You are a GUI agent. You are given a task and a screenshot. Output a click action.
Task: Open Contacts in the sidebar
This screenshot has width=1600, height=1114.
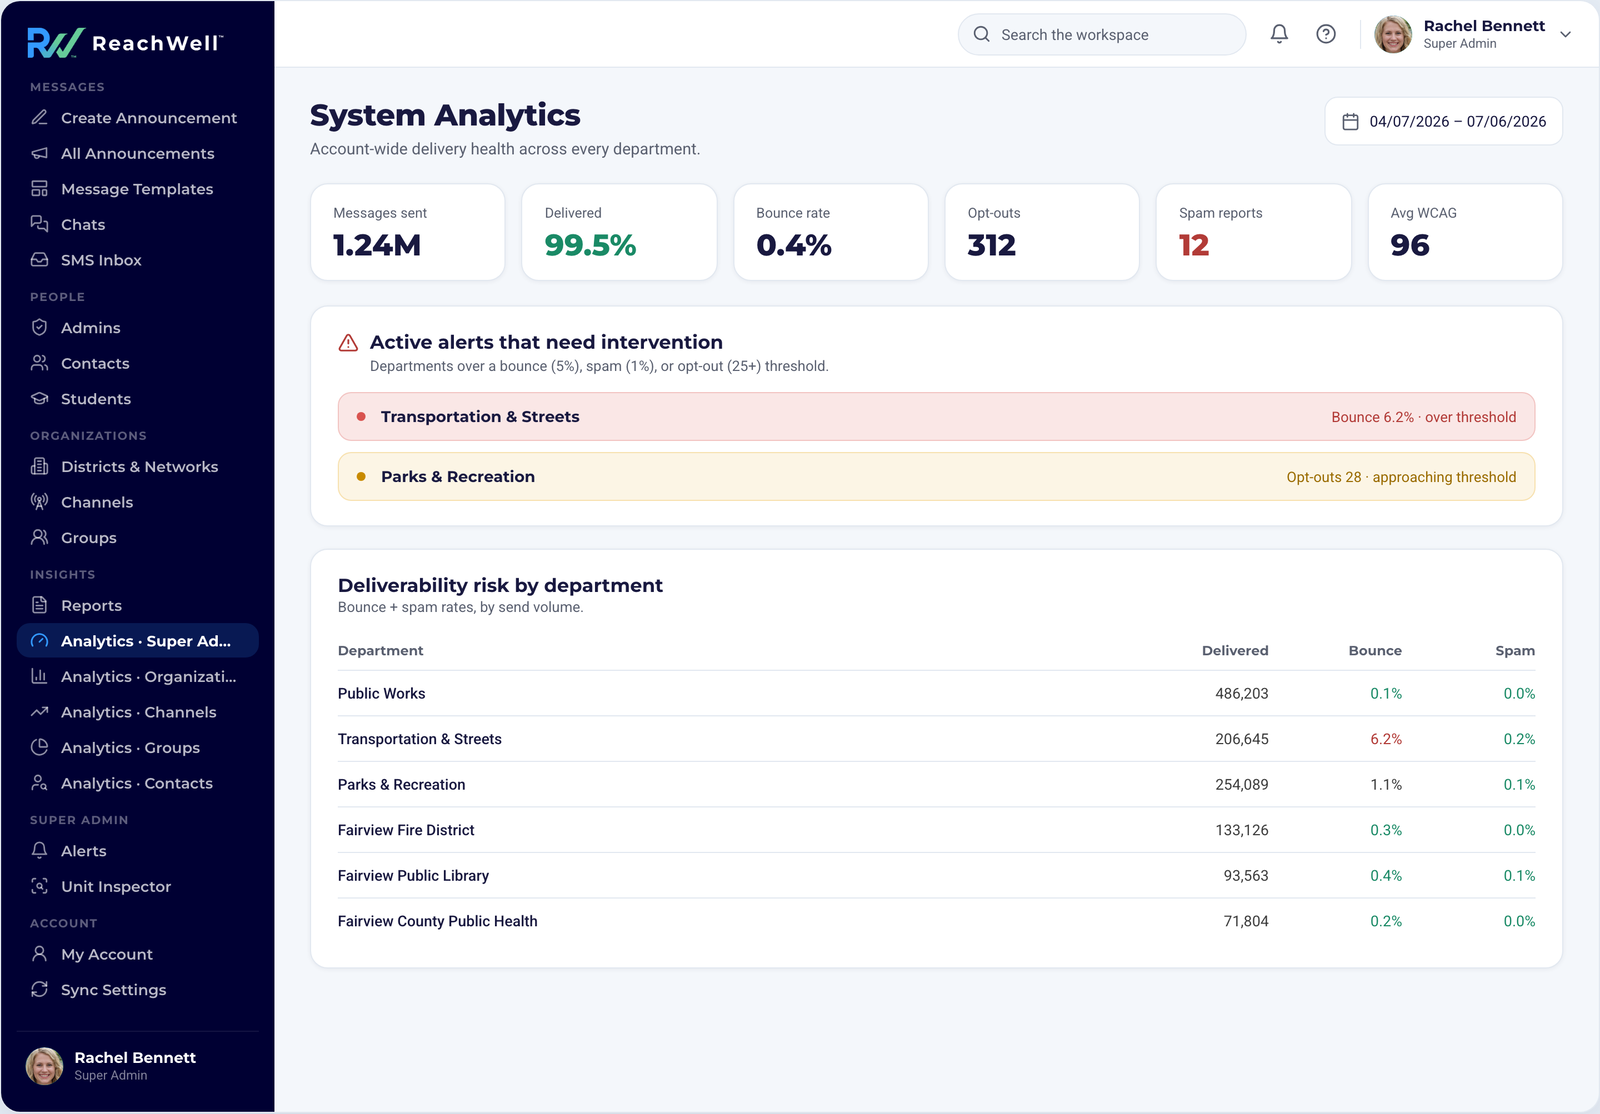(x=138, y=363)
